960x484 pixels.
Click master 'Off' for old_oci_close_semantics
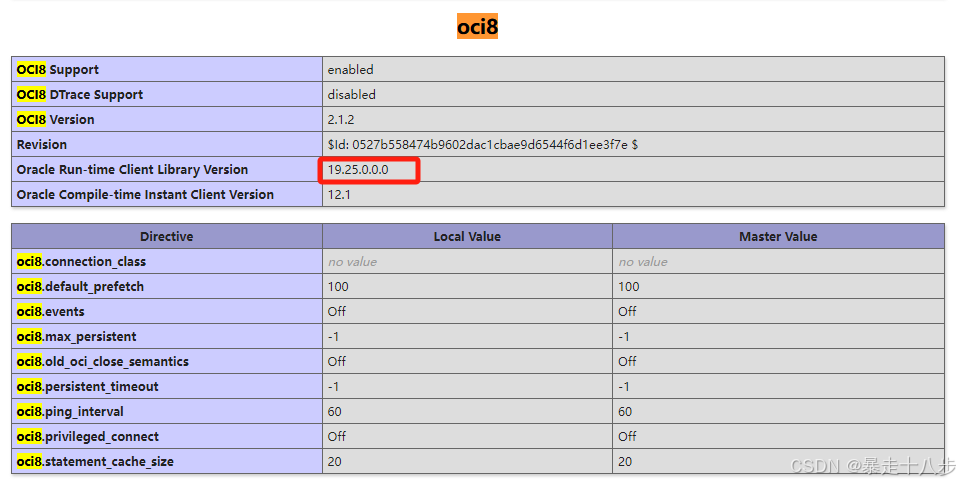pos(628,362)
